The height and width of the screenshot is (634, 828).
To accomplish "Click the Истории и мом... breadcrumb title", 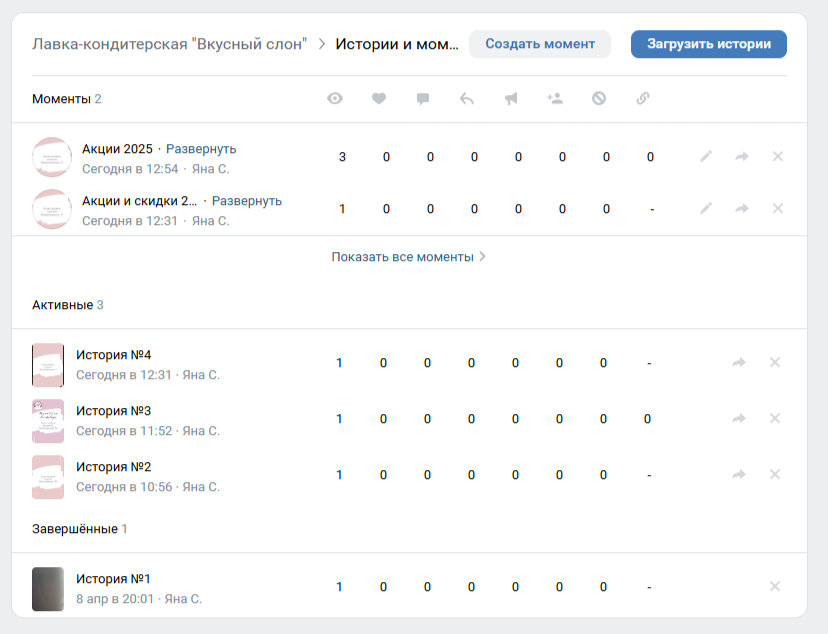I will [397, 44].
